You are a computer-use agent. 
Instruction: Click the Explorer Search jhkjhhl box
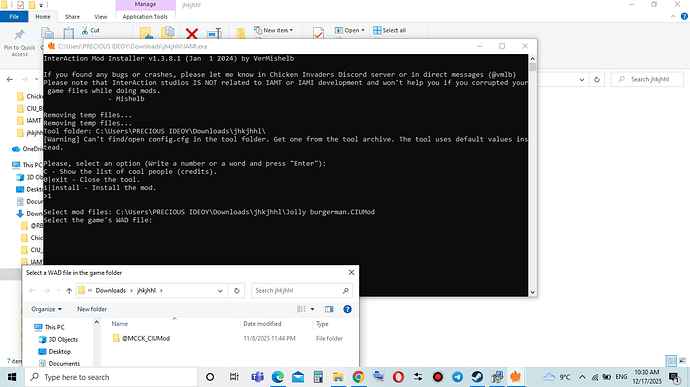click(647, 79)
